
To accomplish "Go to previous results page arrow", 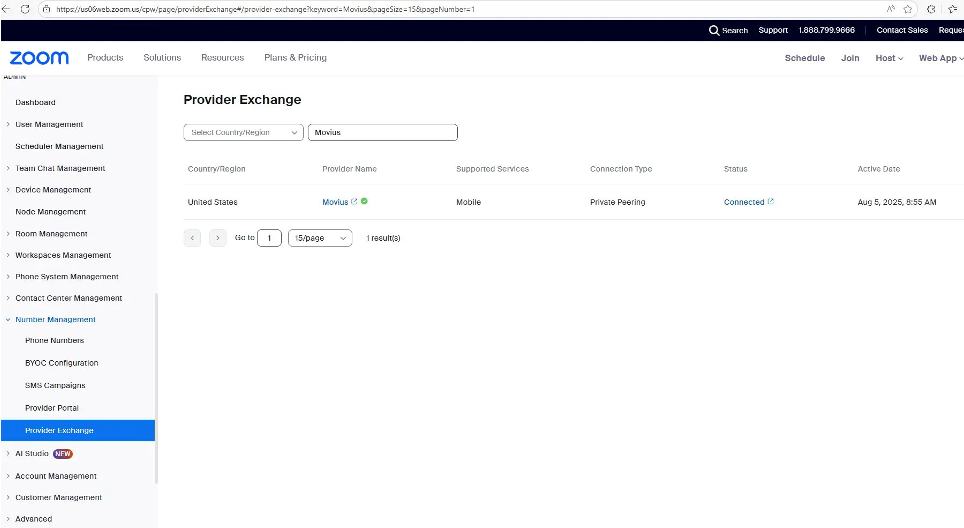I will 192,238.
